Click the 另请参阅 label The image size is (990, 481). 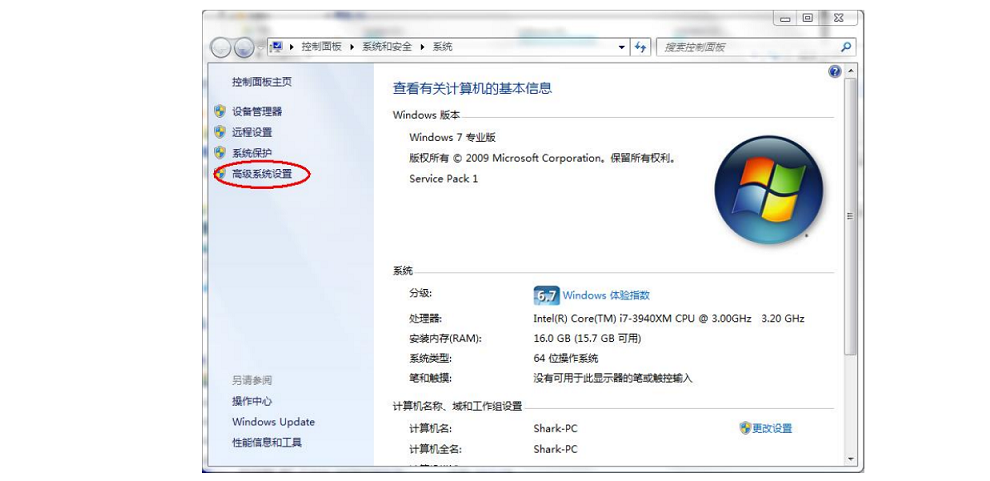click(252, 380)
